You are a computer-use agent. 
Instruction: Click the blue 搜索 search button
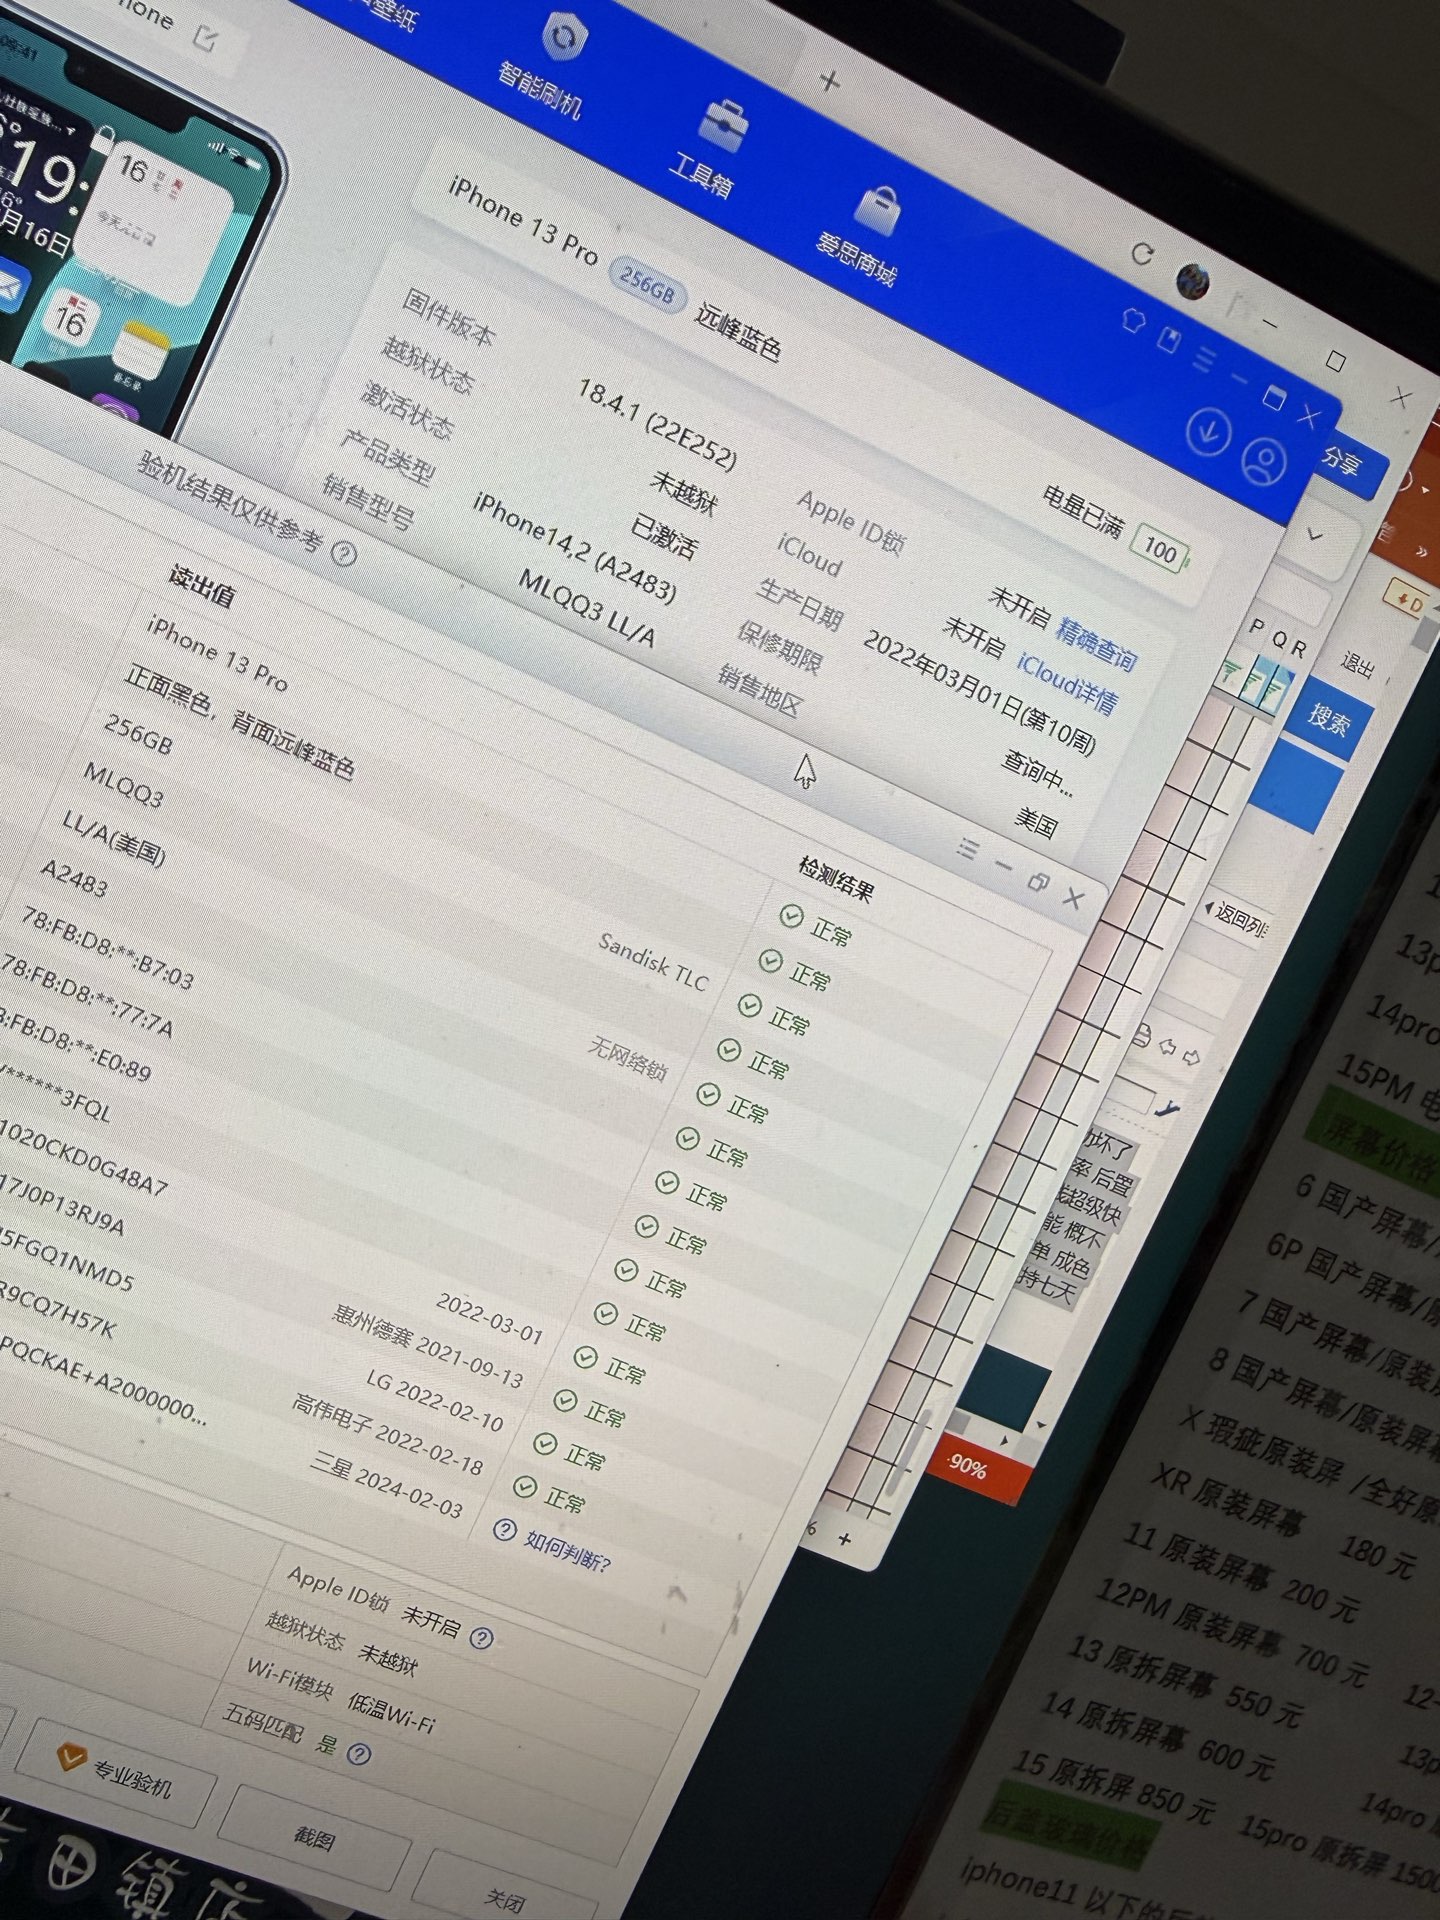coord(1327,718)
